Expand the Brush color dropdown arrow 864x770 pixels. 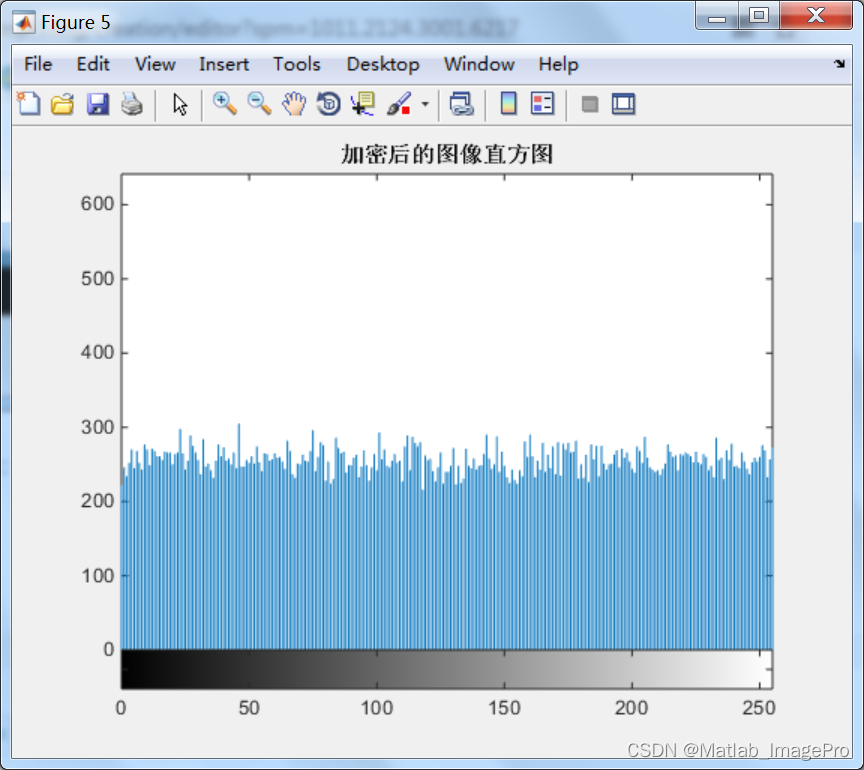click(425, 104)
